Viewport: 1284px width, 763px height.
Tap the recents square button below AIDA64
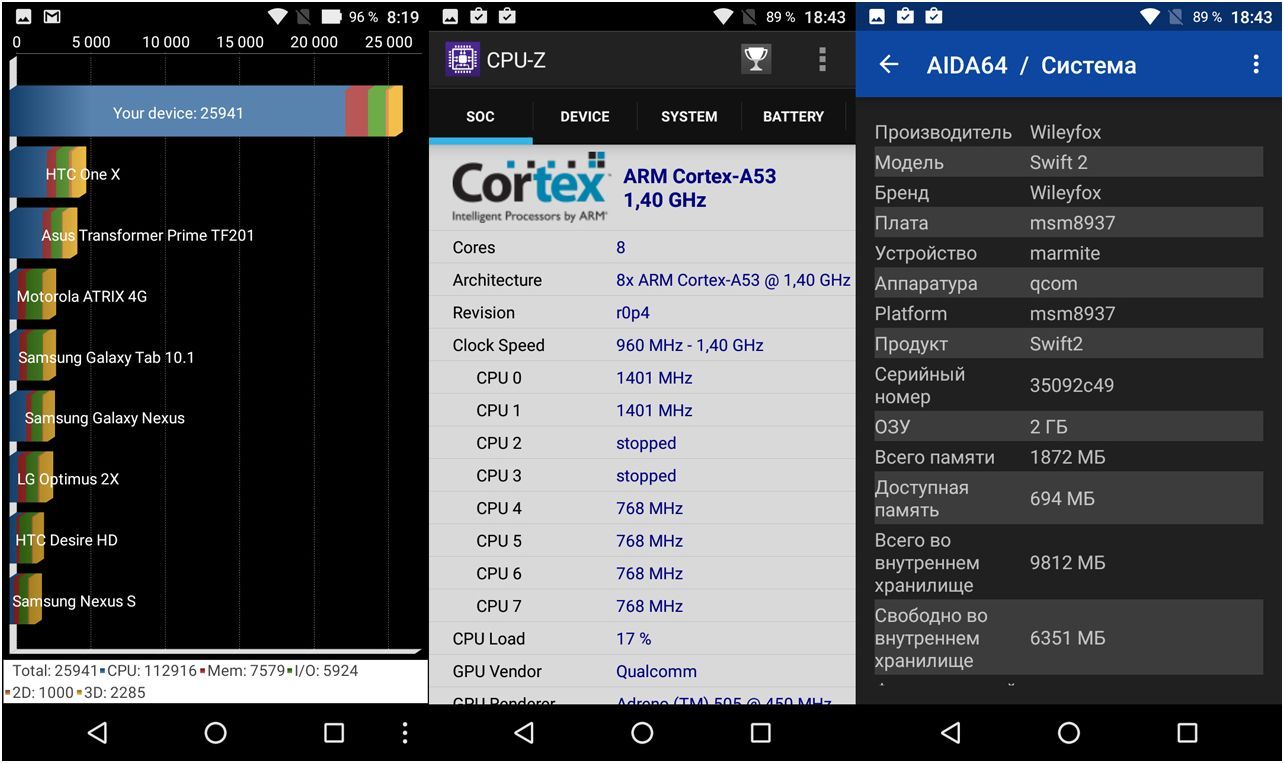pyautogui.click(x=1187, y=733)
